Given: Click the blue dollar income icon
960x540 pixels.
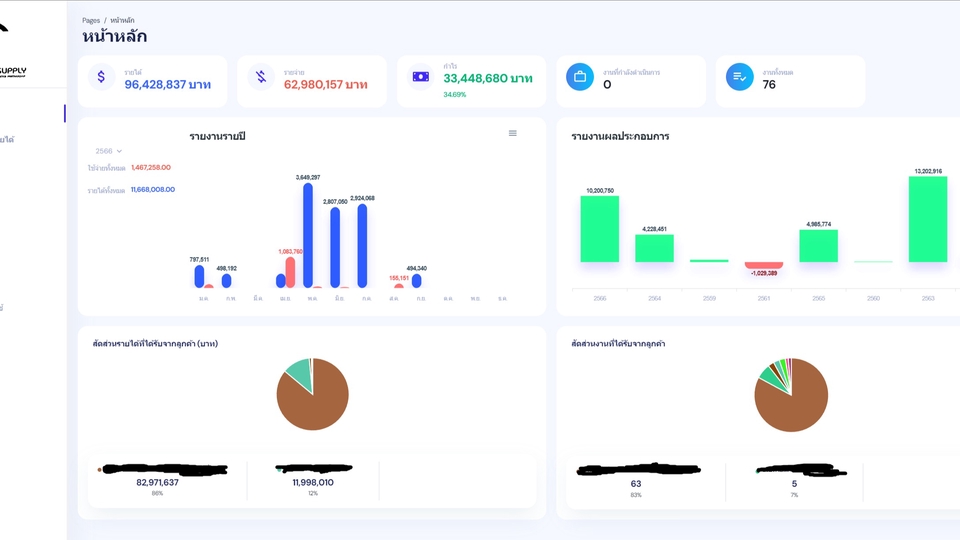Looking at the screenshot, I should point(101,77).
